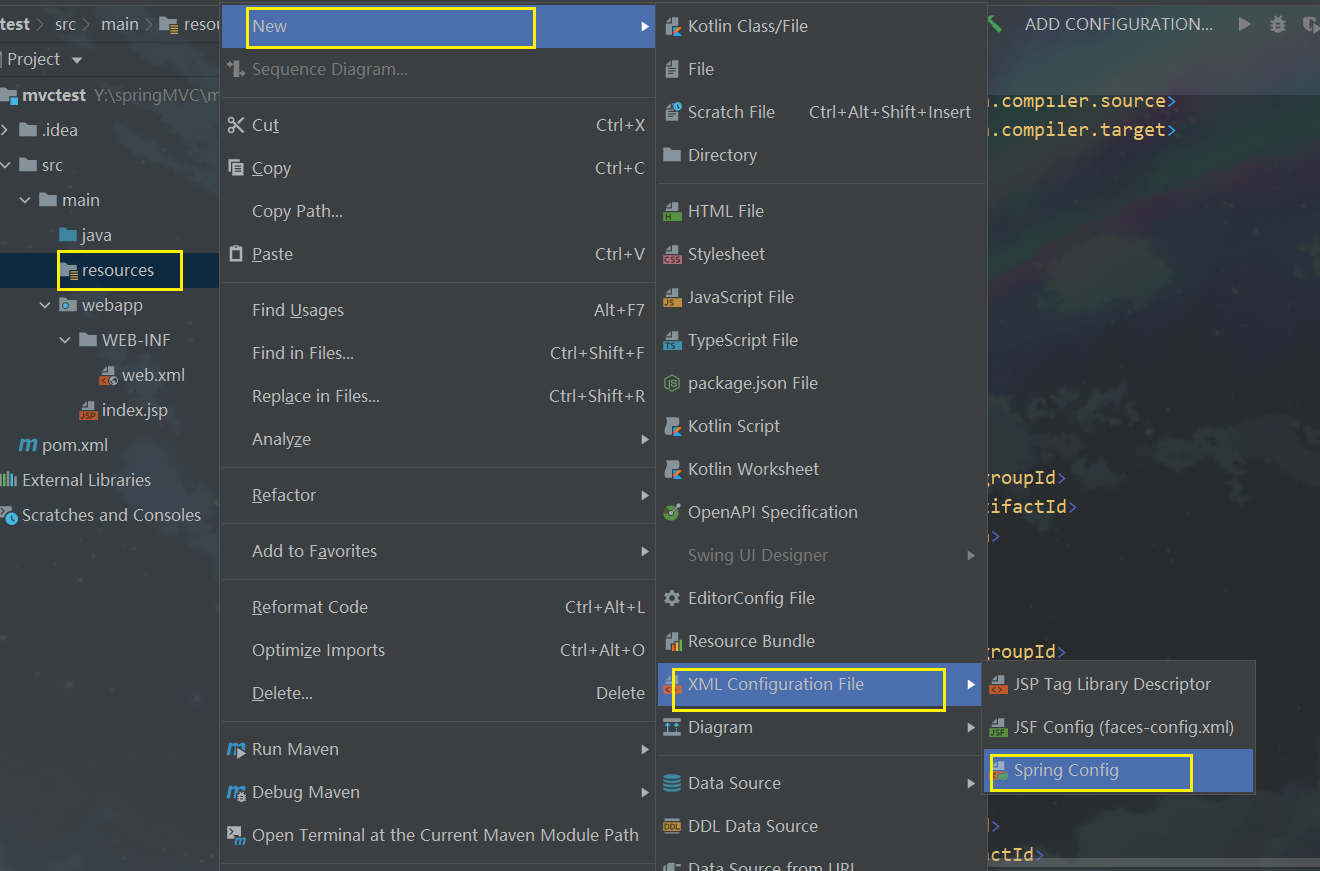Select index.jsp in project tree
This screenshot has height=871, width=1320.
tap(134, 410)
